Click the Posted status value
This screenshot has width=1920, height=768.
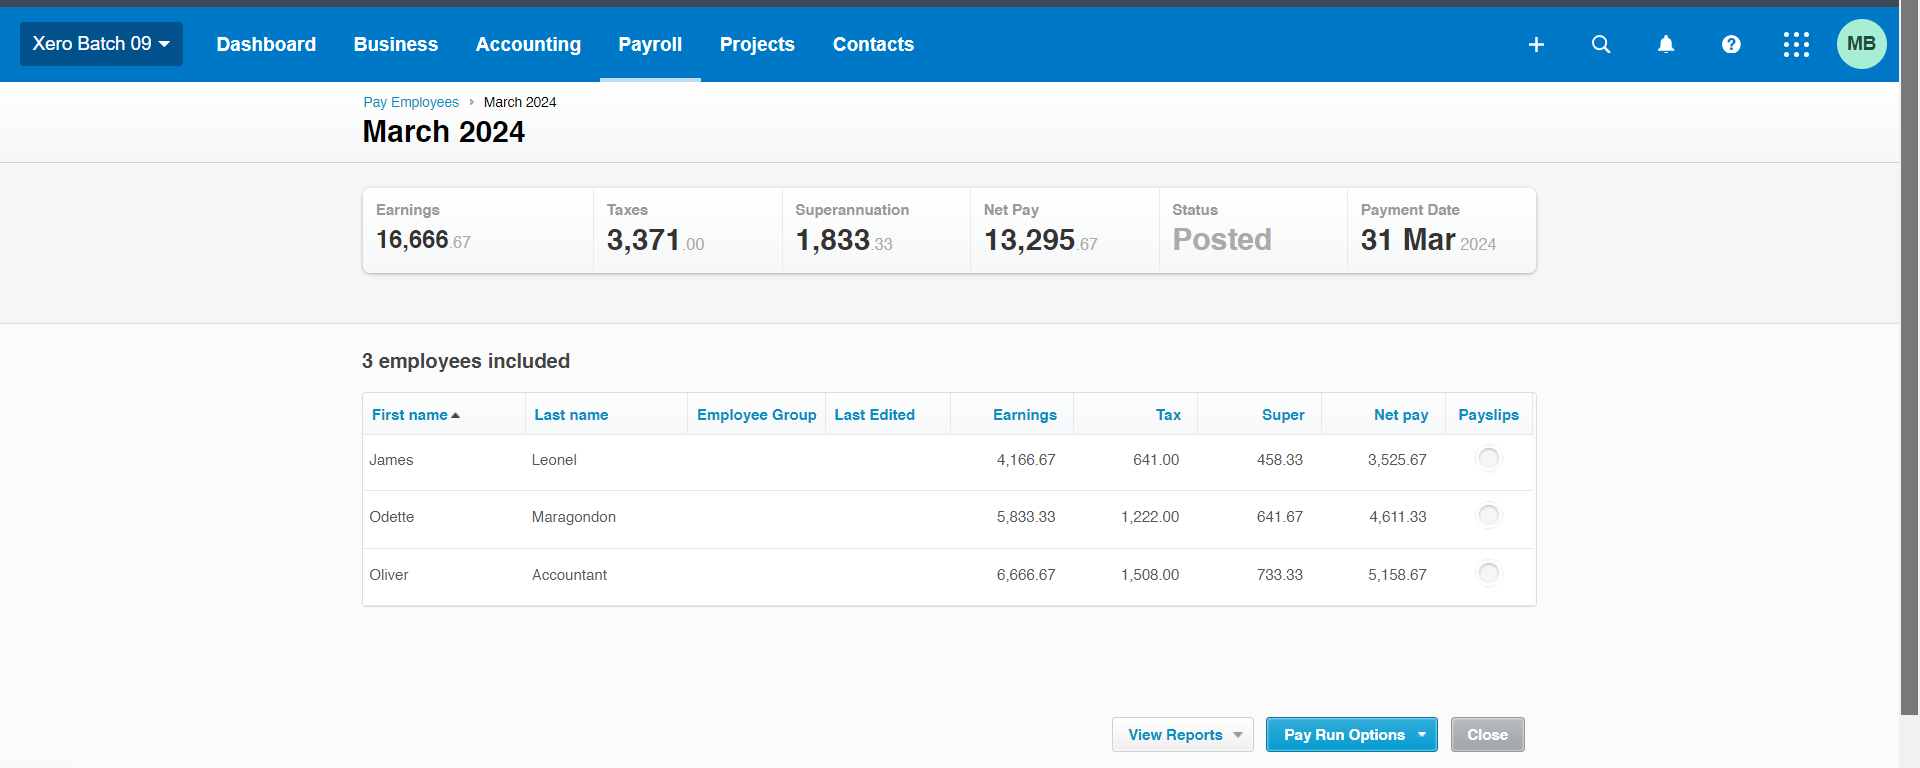click(1222, 240)
